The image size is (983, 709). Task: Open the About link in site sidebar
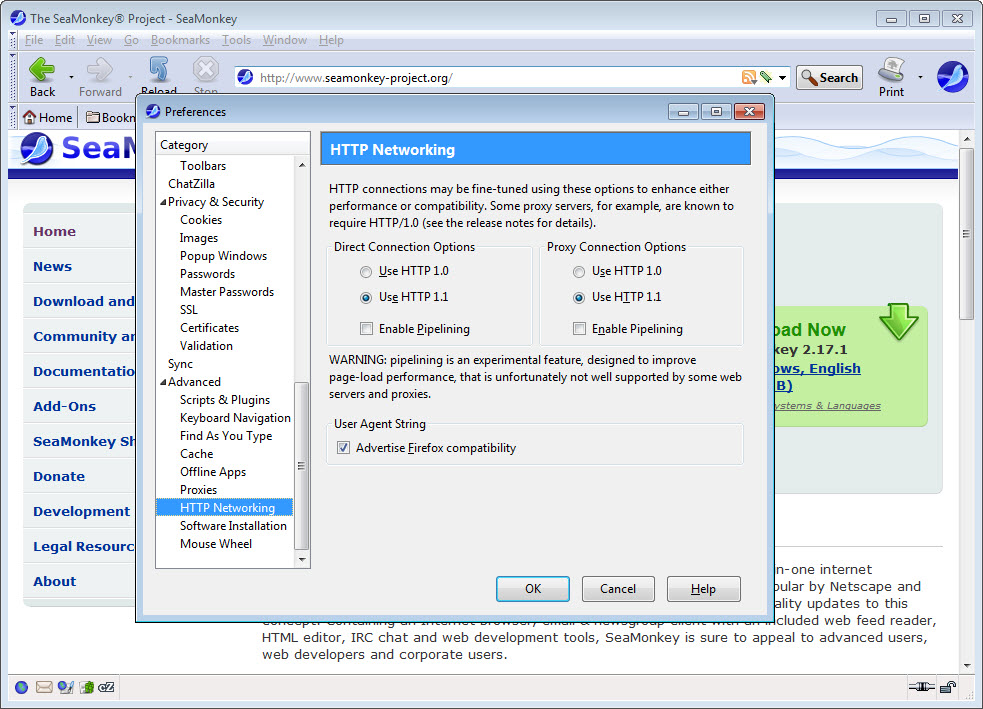55,582
